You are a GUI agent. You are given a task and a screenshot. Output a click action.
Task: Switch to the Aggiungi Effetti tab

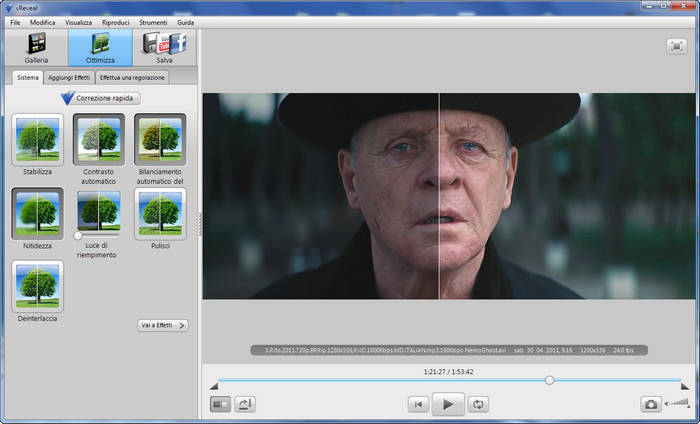(x=69, y=78)
